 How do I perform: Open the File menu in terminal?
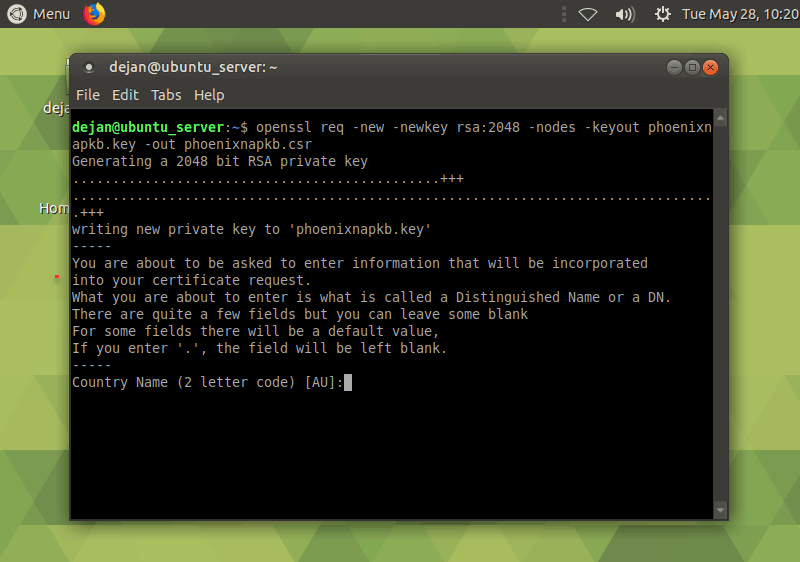pos(88,95)
